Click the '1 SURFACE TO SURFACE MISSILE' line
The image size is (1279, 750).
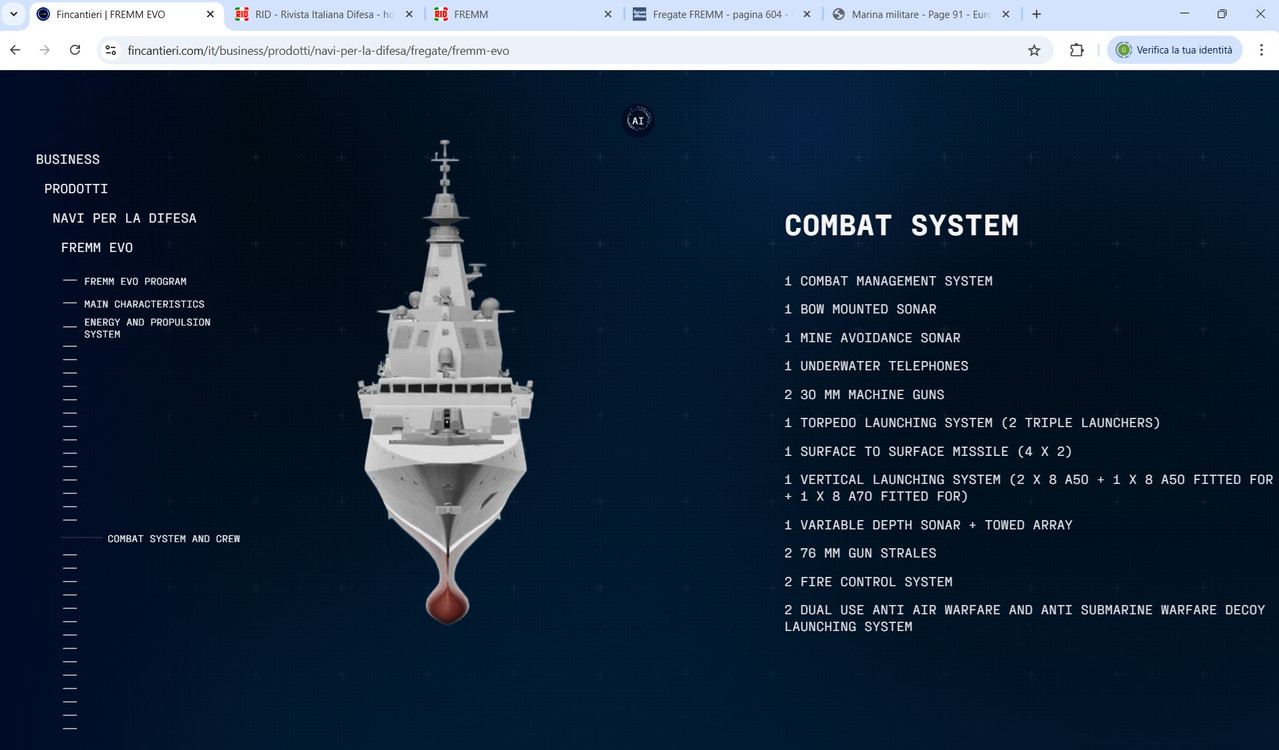tap(929, 452)
